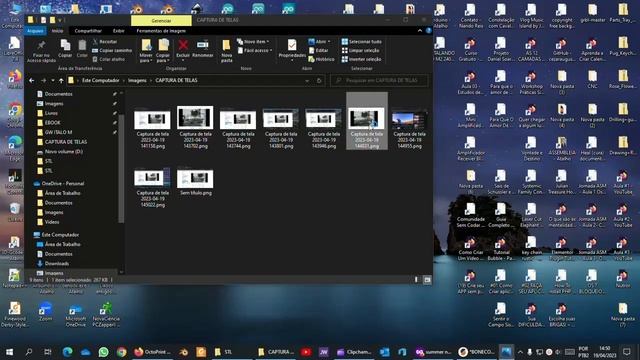Rename file with Renomear icon
This screenshot has height=360, width=640.
coord(203,49)
